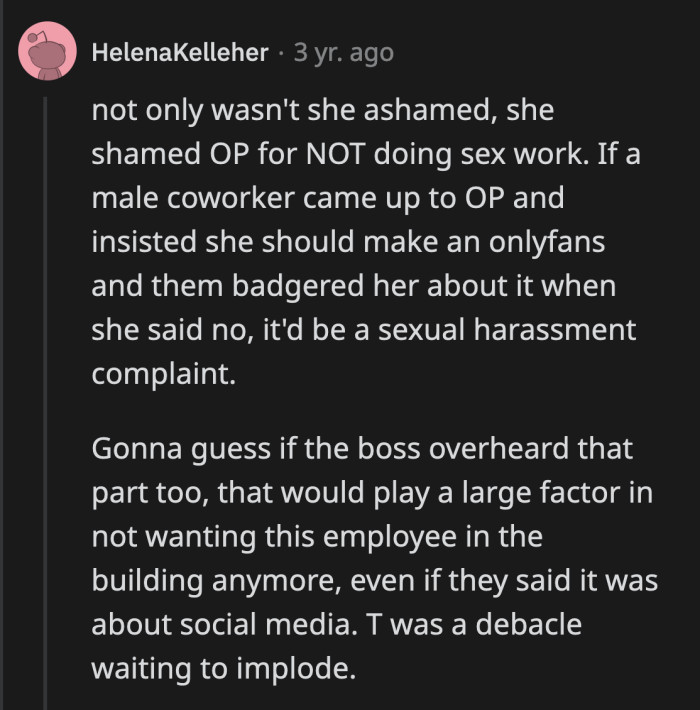Screen dimensions: 700x710
Task: Open the HelenaKelleher user profile link
Action: (179, 53)
